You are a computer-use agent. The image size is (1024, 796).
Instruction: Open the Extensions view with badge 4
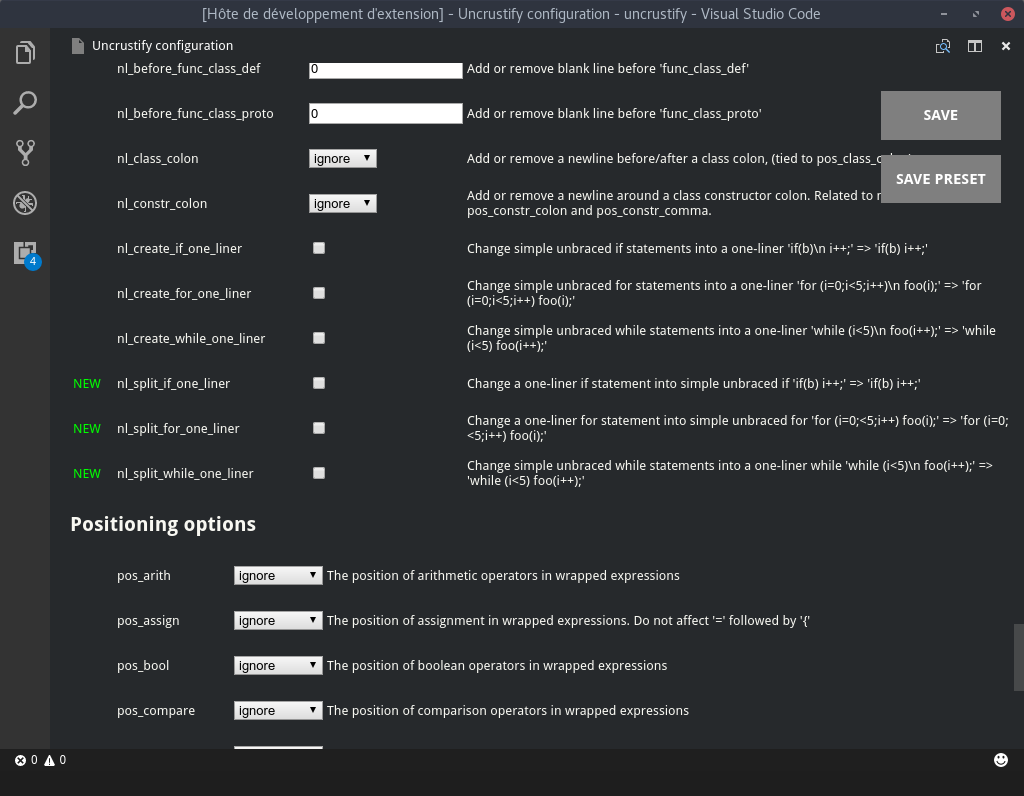click(26, 254)
